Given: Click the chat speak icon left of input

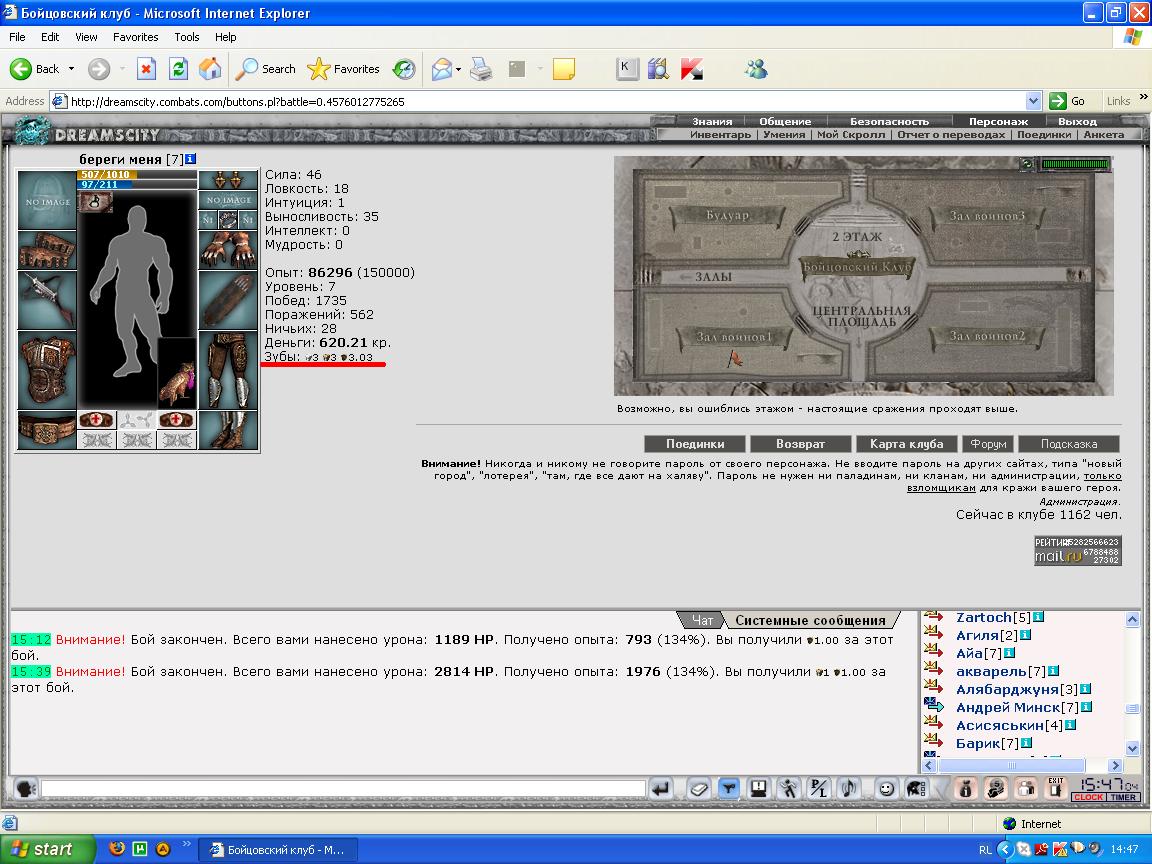Looking at the screenshot, I should click(x=26, y=788).
